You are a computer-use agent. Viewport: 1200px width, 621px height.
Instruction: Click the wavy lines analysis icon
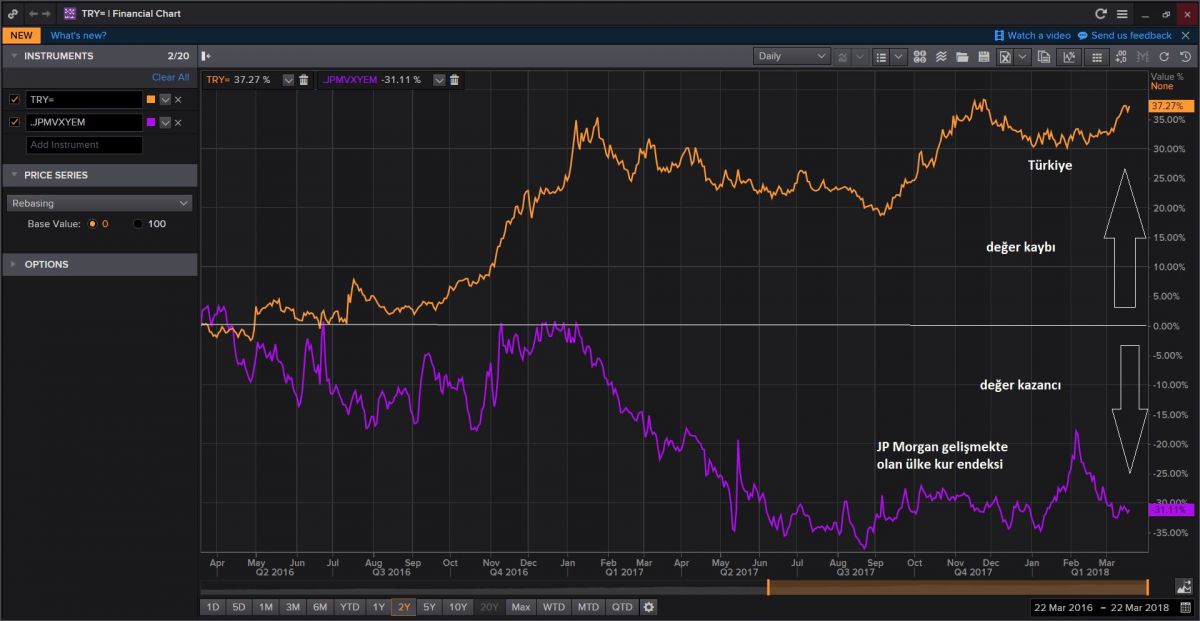[x=941, y=56]
